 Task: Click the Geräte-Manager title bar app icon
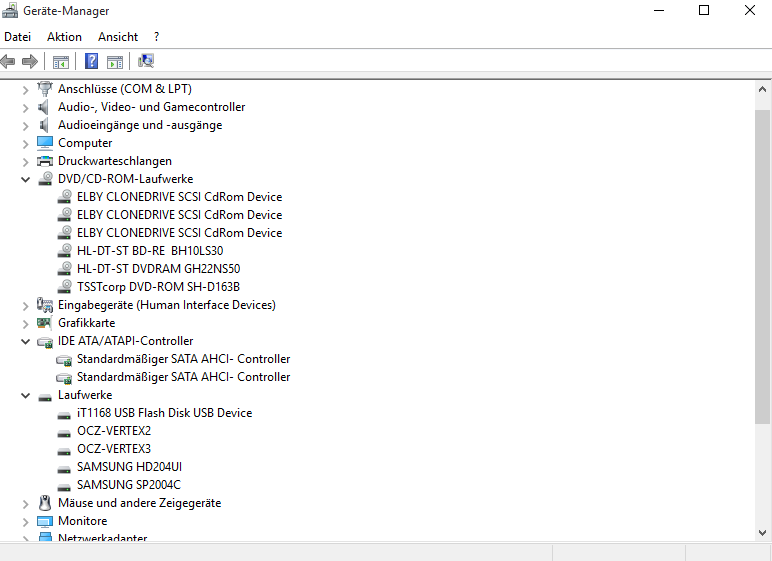point(10,10)
